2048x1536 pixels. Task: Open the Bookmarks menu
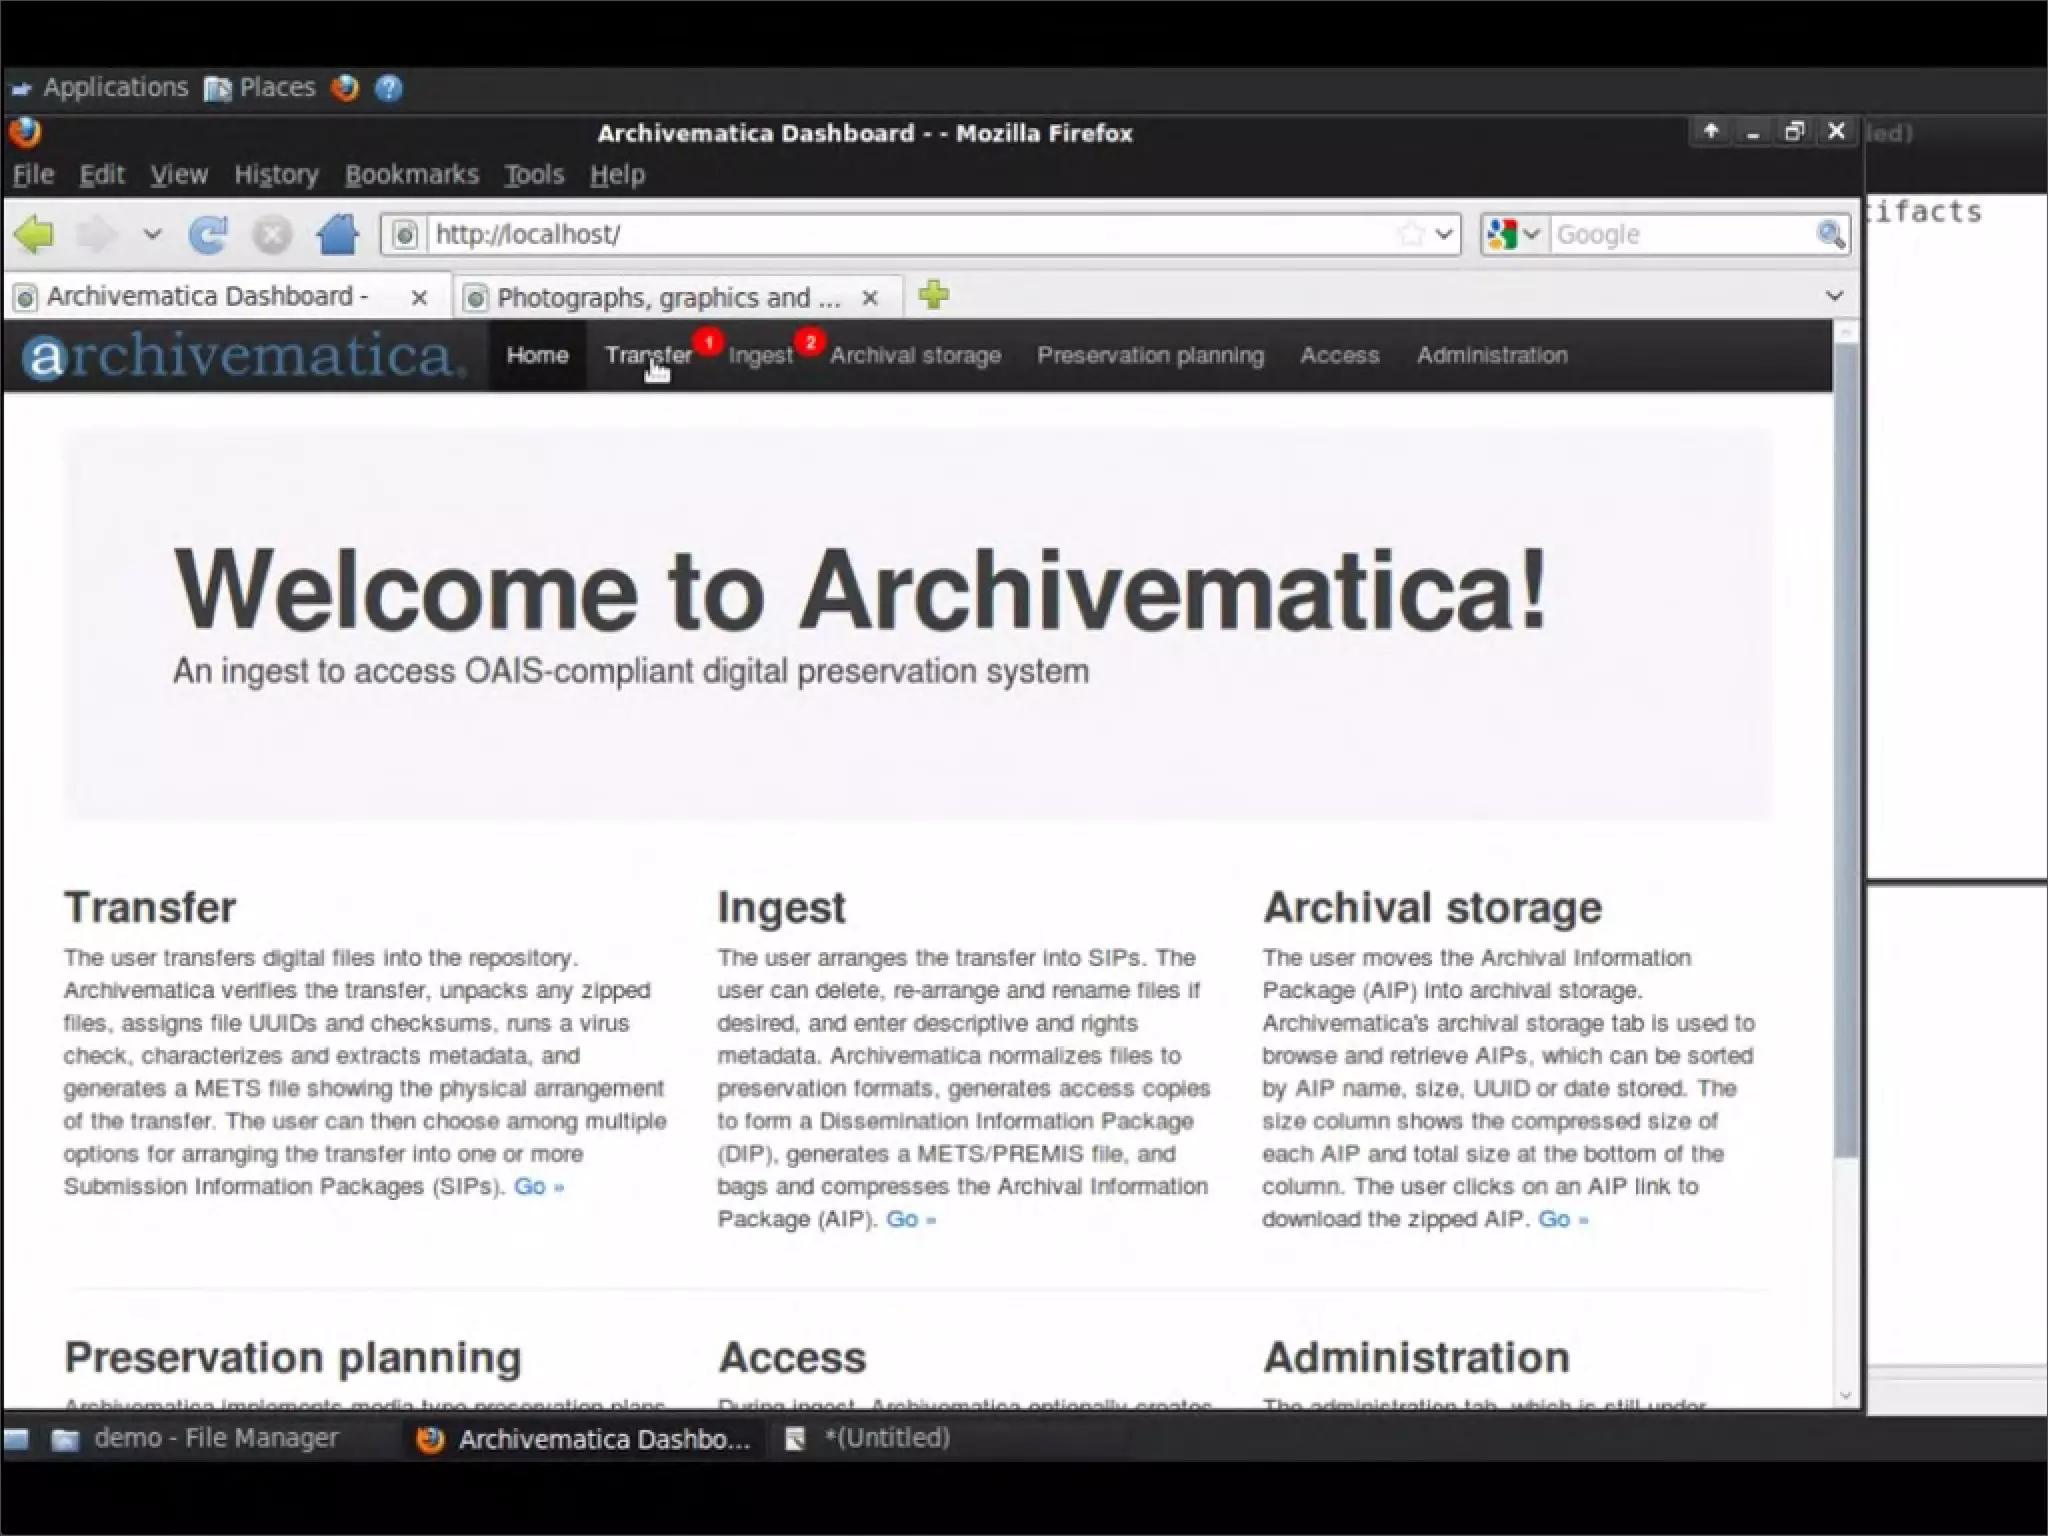pyautogui.click(x=411, y=175)
